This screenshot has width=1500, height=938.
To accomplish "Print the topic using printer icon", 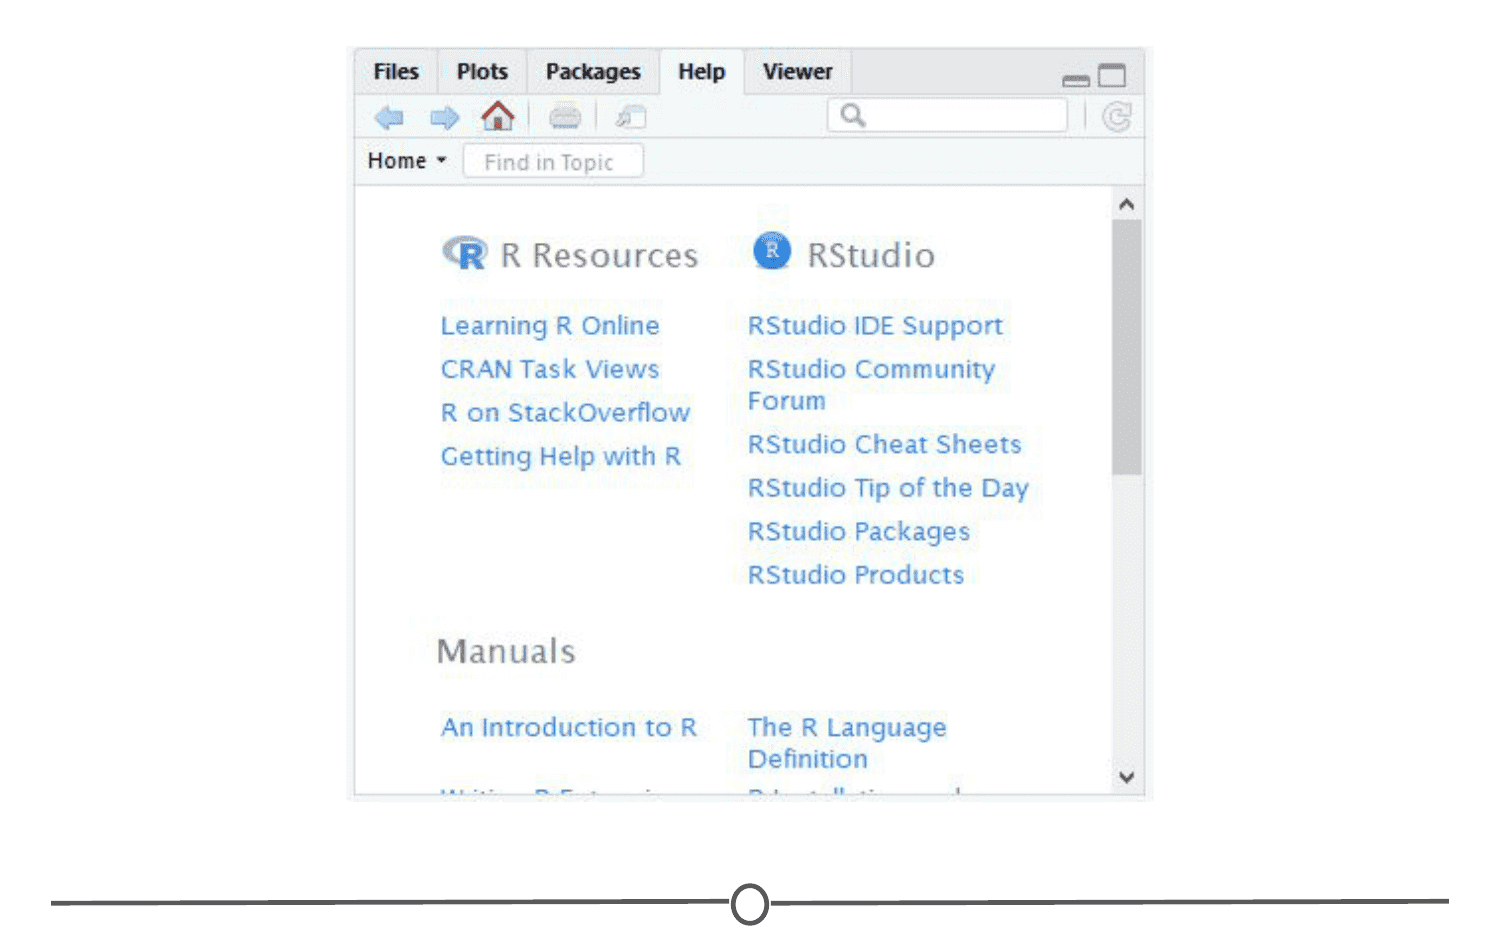I will click(x=565, y=118).
